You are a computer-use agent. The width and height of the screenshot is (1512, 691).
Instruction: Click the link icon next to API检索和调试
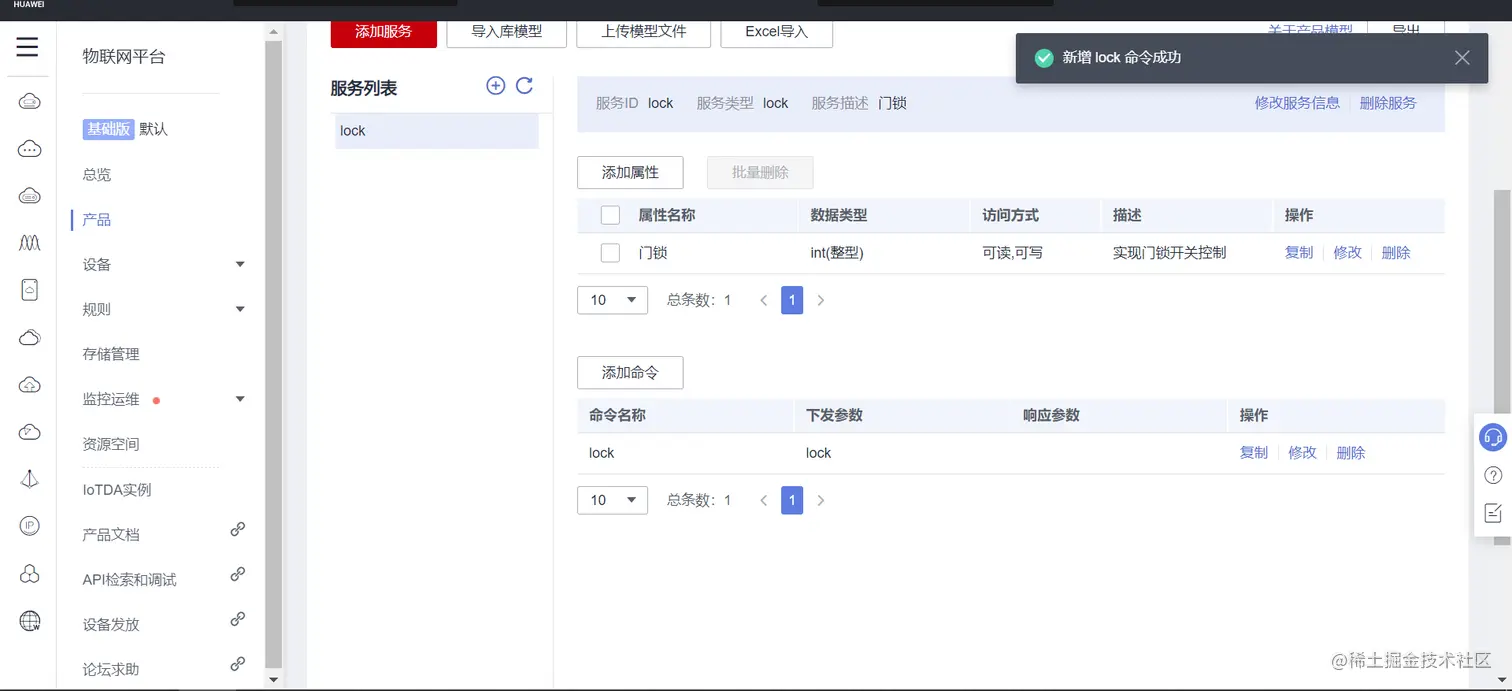pyautogui.click(x=238, y=575)
